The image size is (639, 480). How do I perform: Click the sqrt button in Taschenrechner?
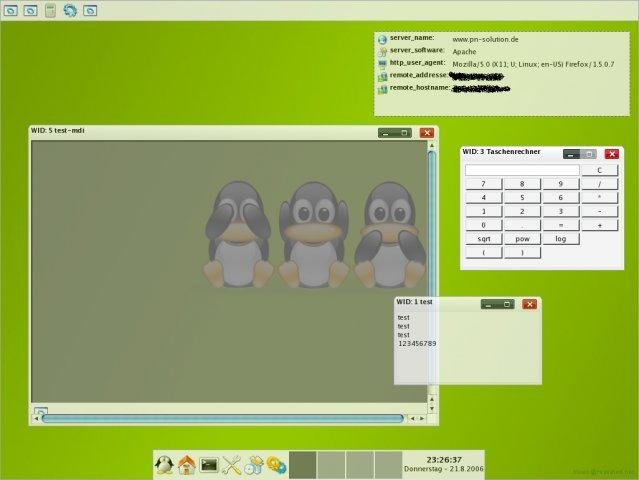[484, 239]
